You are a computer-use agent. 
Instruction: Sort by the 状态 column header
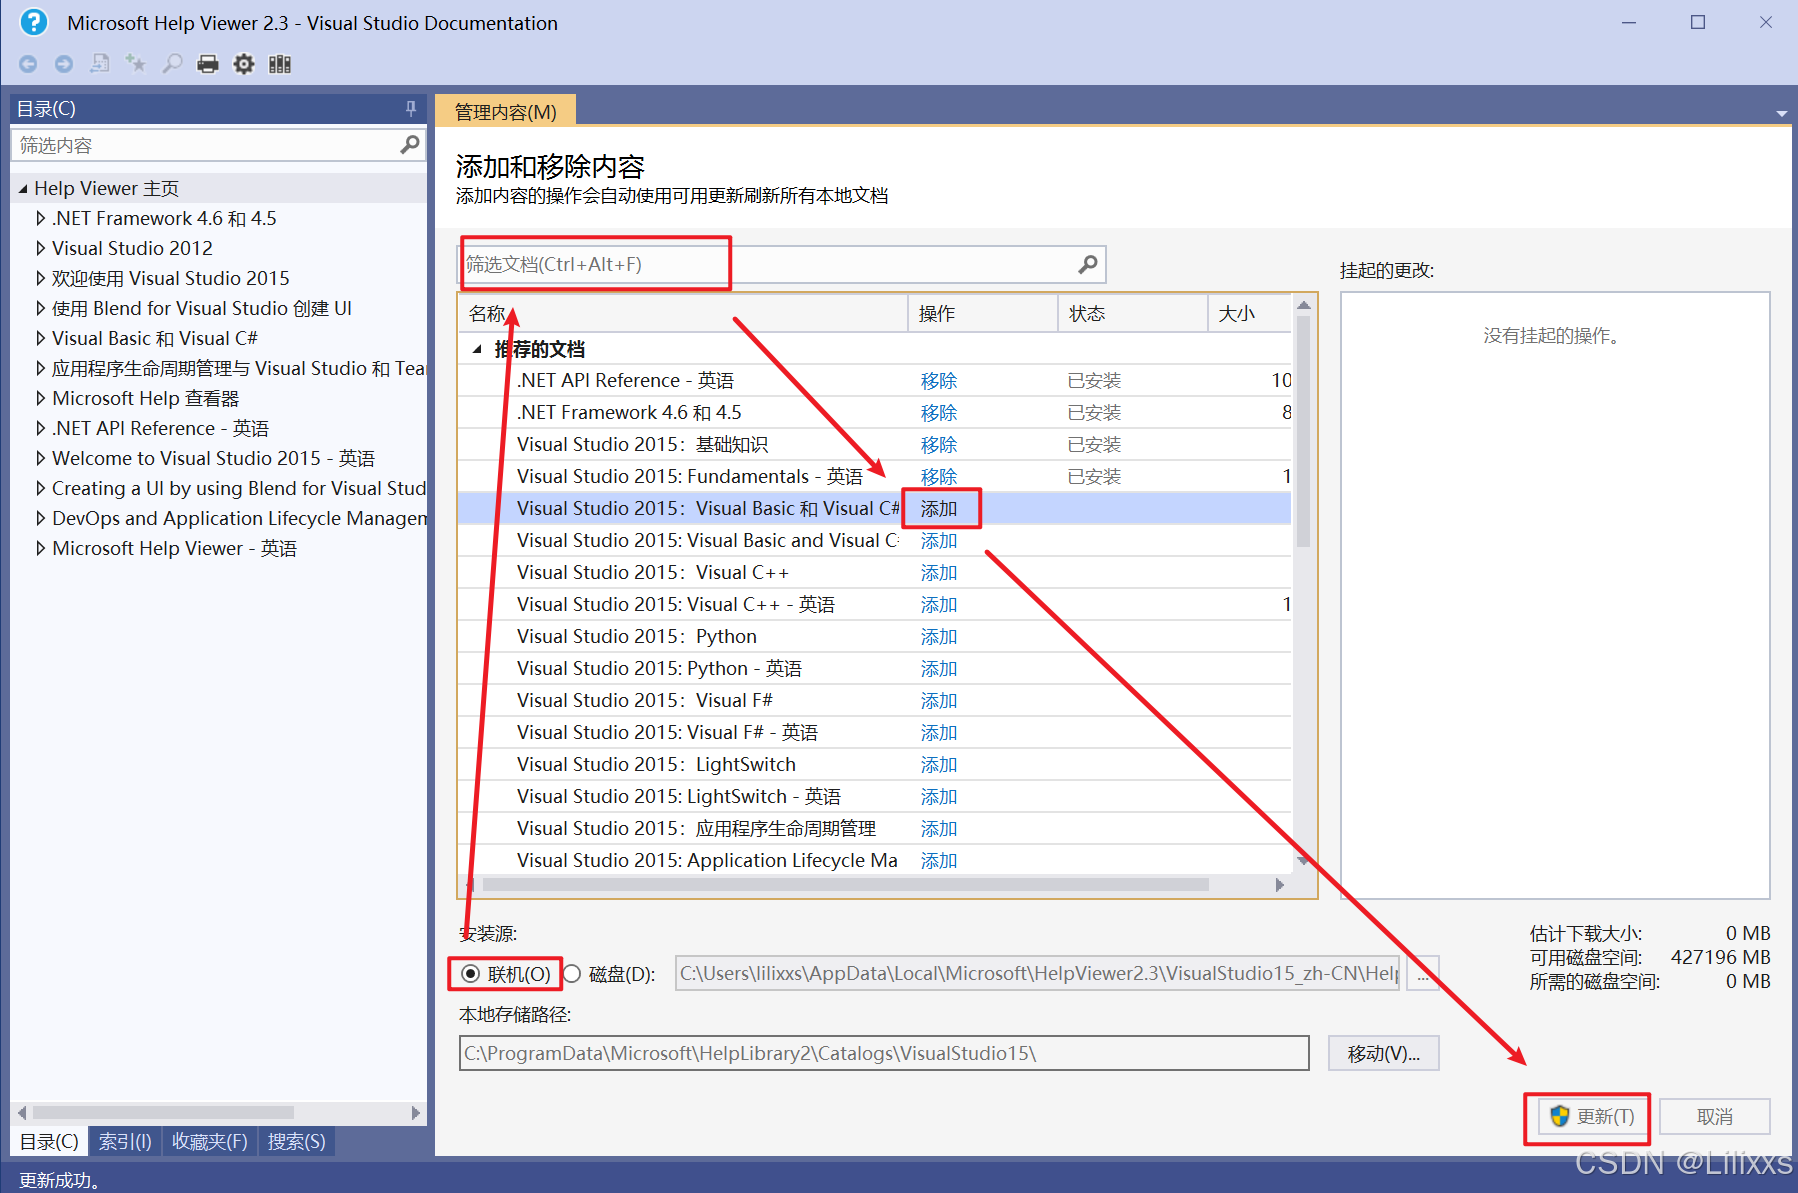pyautogui.click(x=1133, y=313)
